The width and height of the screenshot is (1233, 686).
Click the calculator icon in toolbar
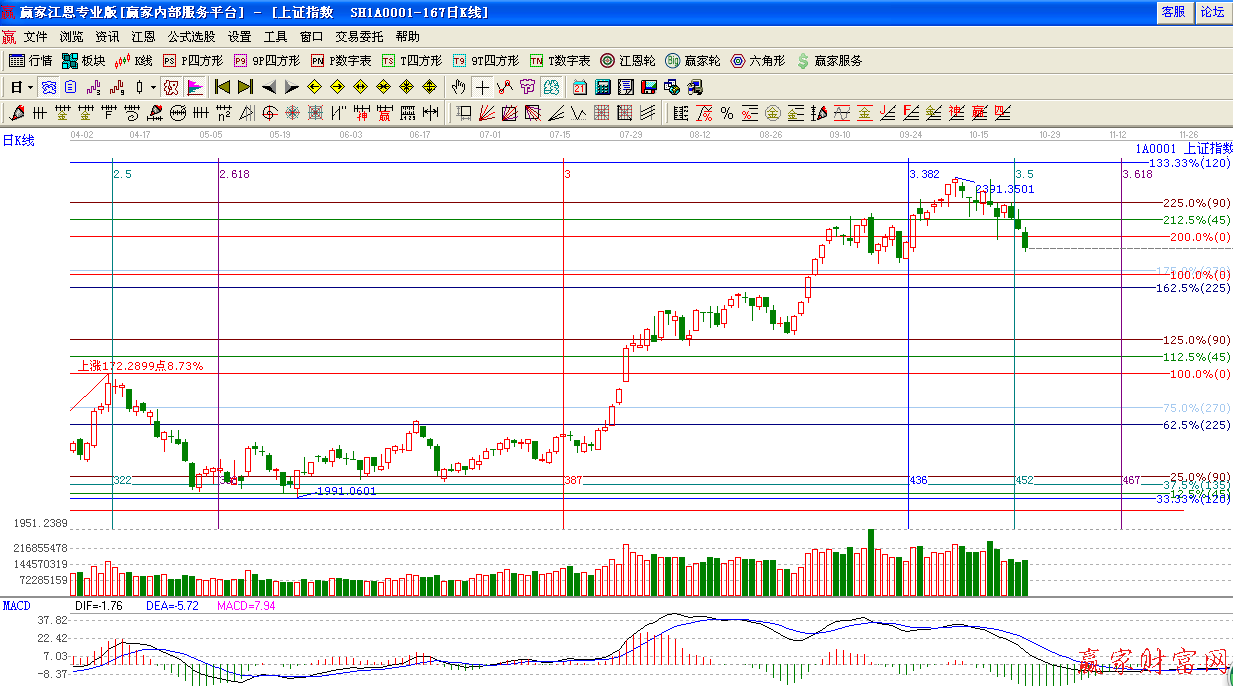603,87
